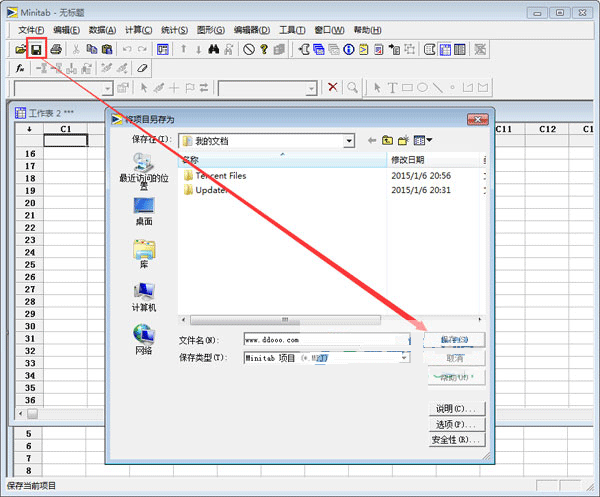Expand the second graph-editing combo box

tap(312, 88)
